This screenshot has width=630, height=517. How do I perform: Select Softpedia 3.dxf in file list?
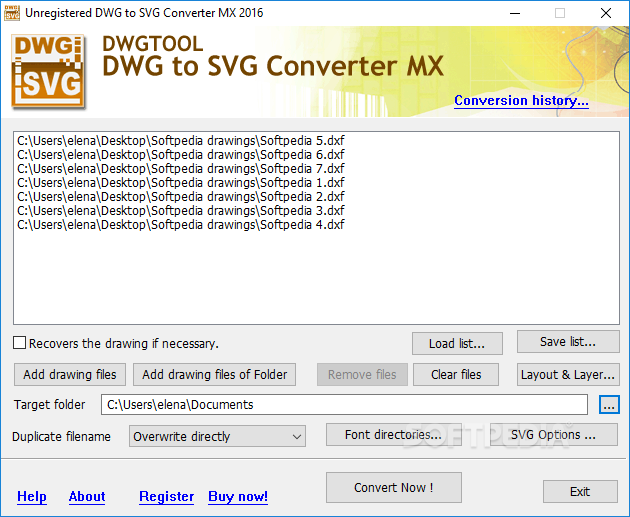click(181, 210)
